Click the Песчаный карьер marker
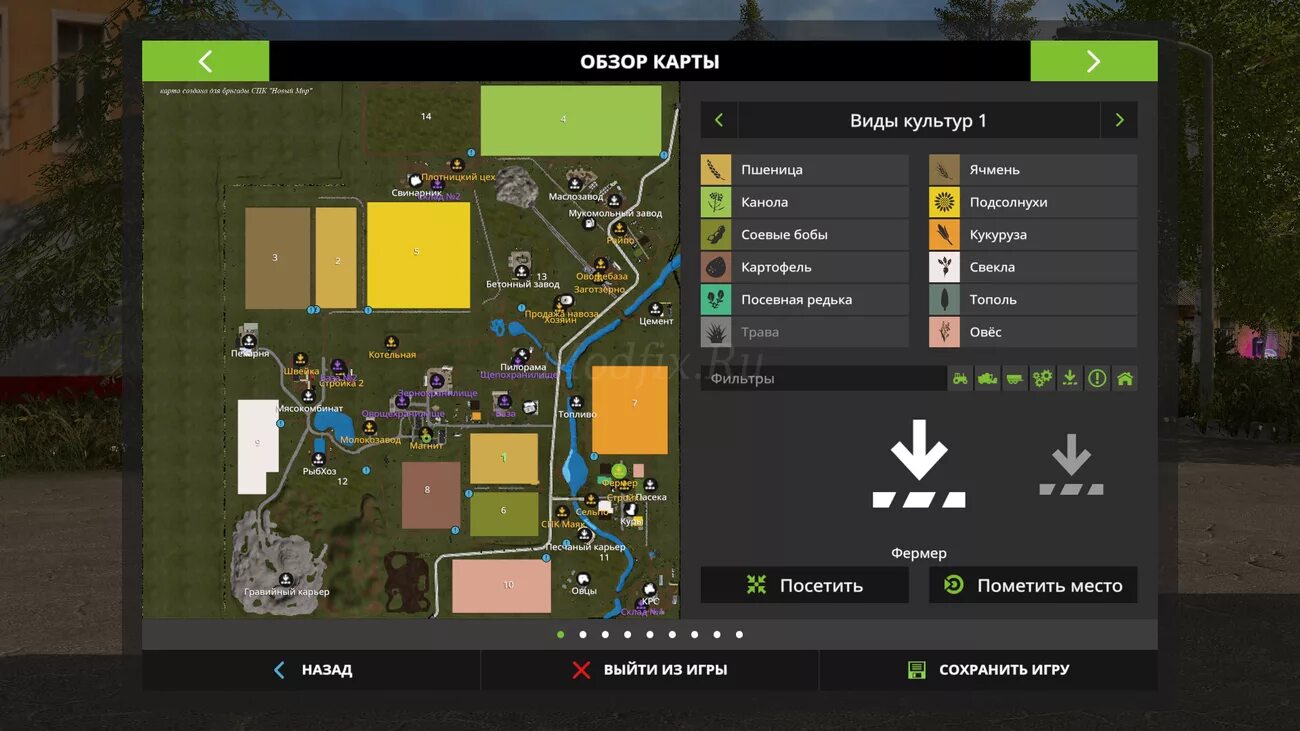The width and height of the screenshot is (1300, 731). pos(584,536)
